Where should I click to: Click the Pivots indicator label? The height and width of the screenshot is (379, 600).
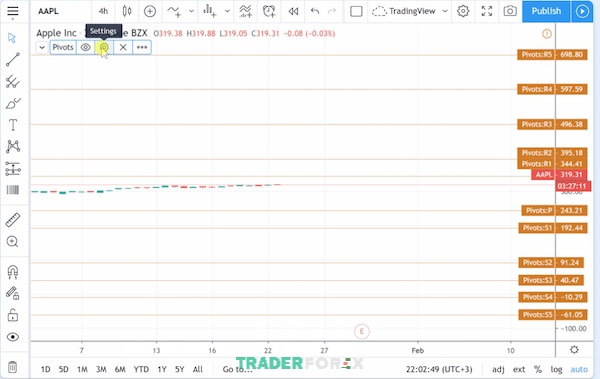[63, 47]
